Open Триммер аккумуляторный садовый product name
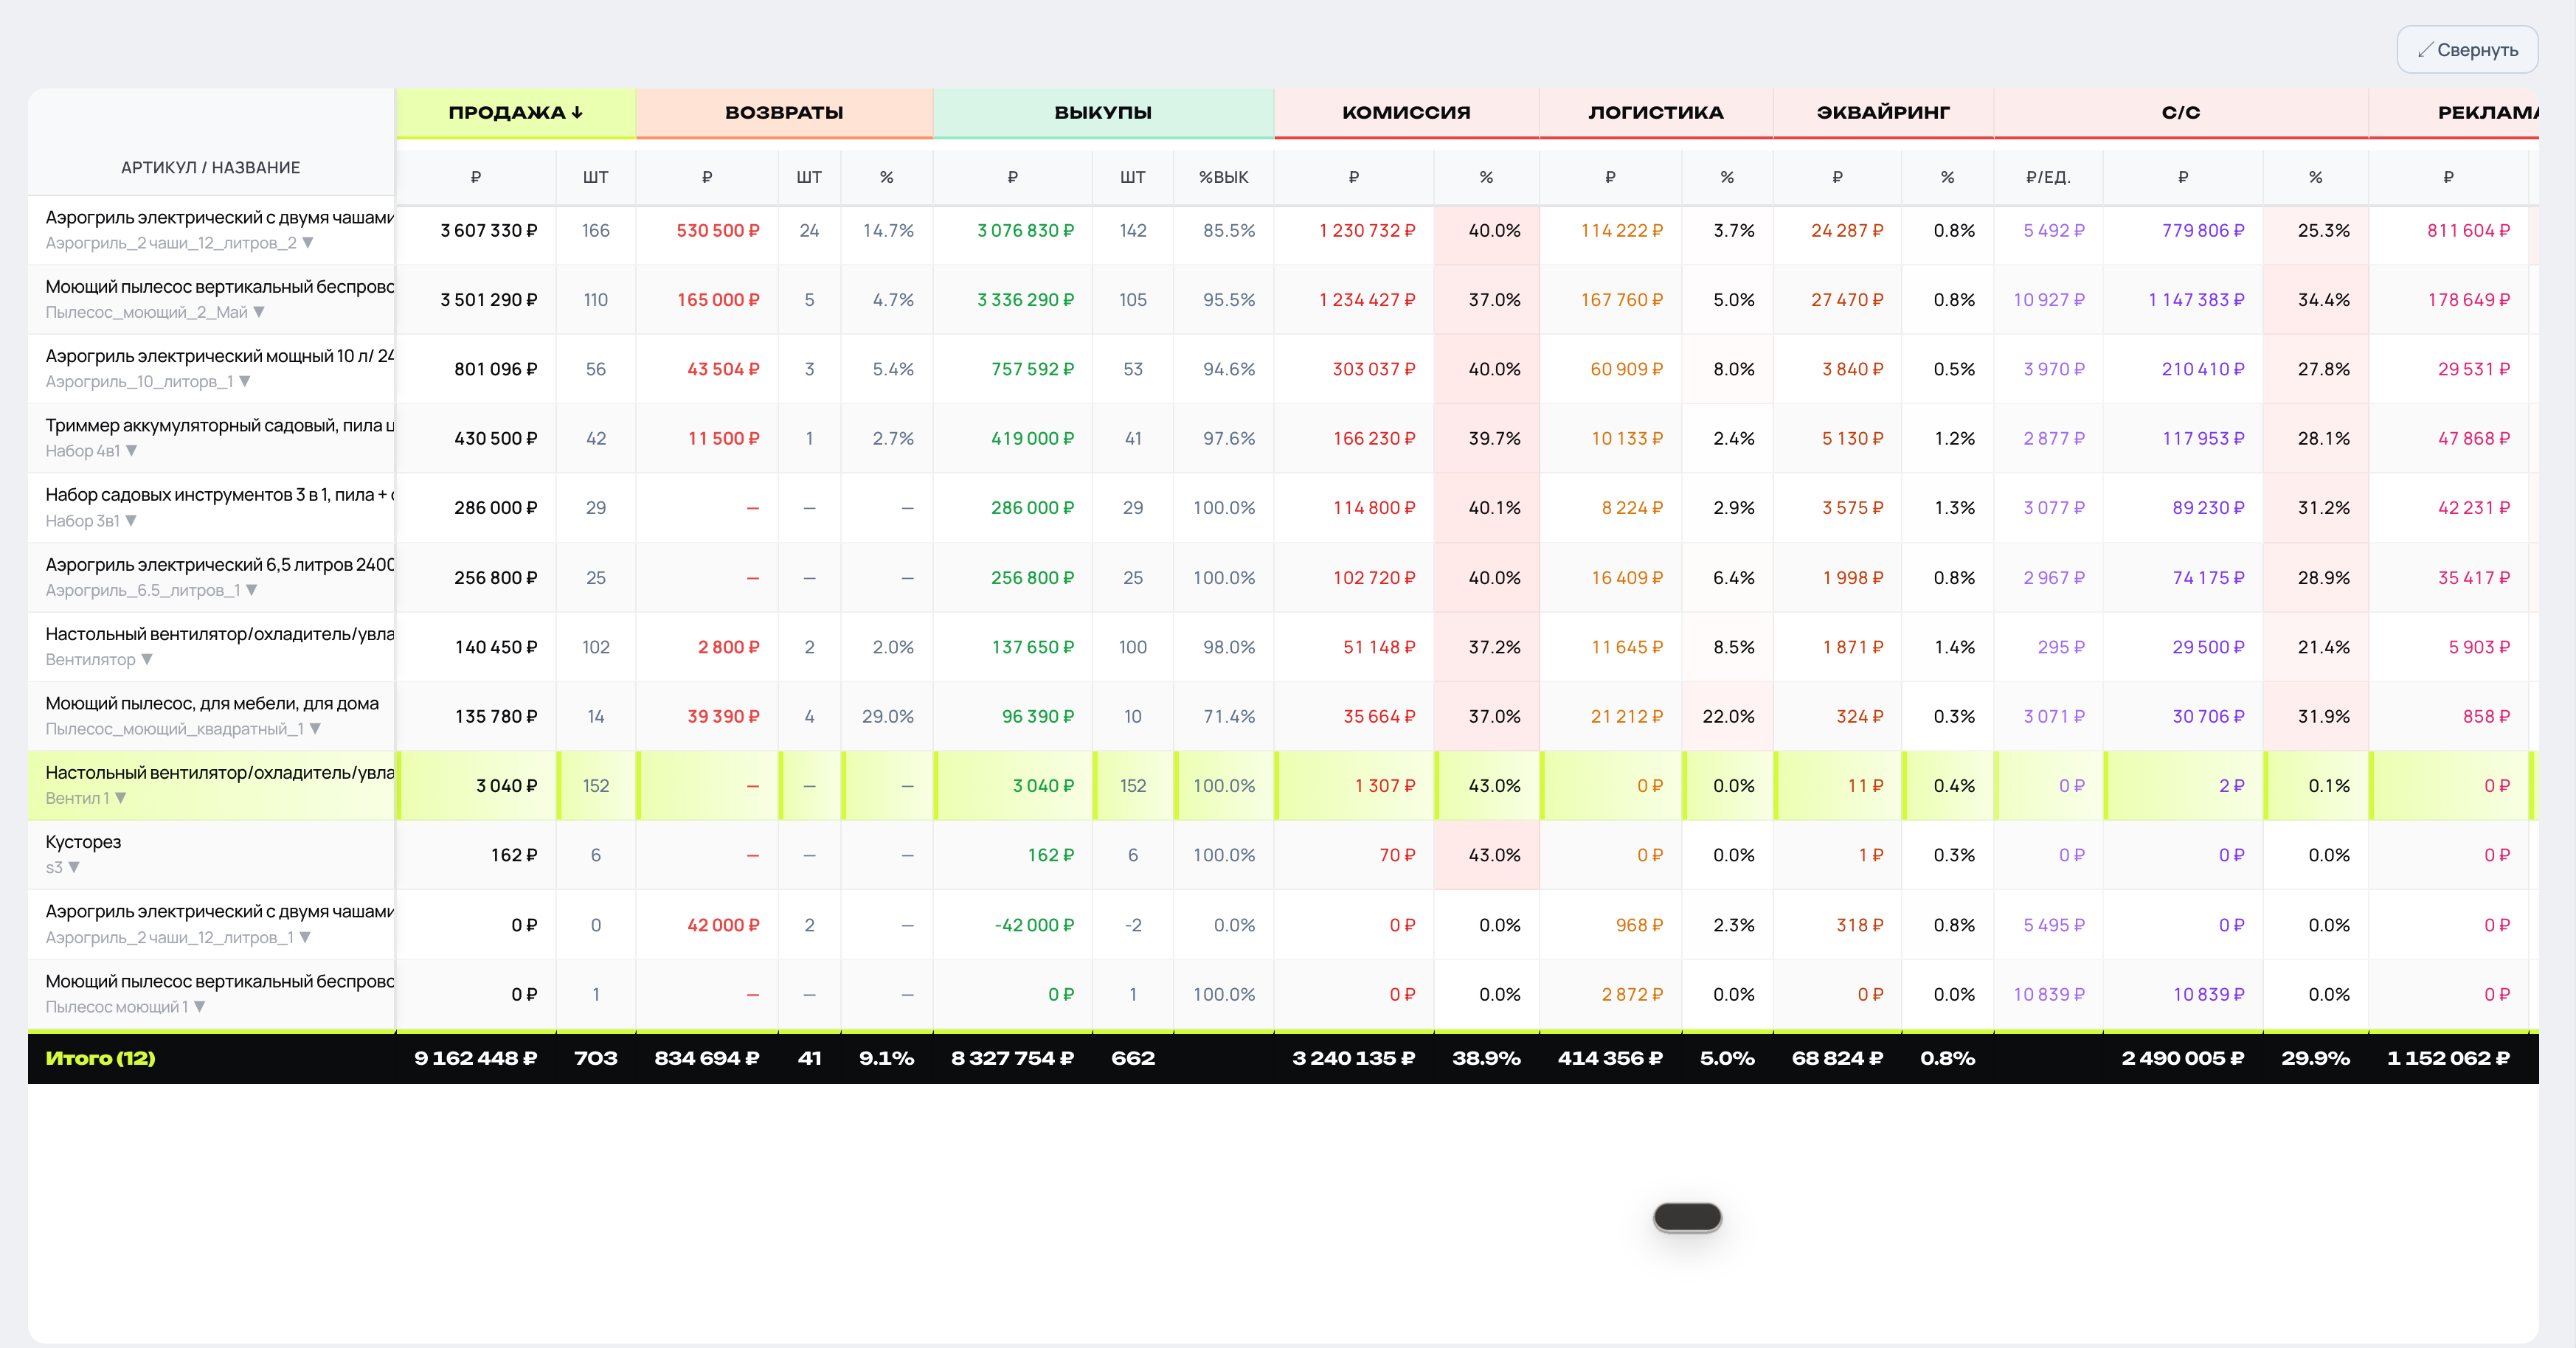 (x=219, y=426)
